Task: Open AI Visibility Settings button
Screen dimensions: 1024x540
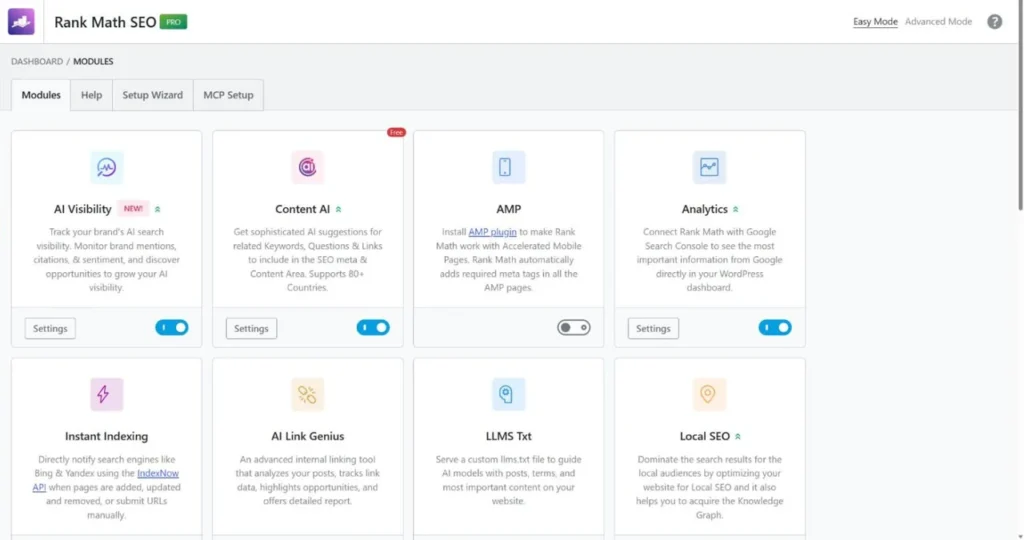Action: pyautogui.click(x=50, y=328)
